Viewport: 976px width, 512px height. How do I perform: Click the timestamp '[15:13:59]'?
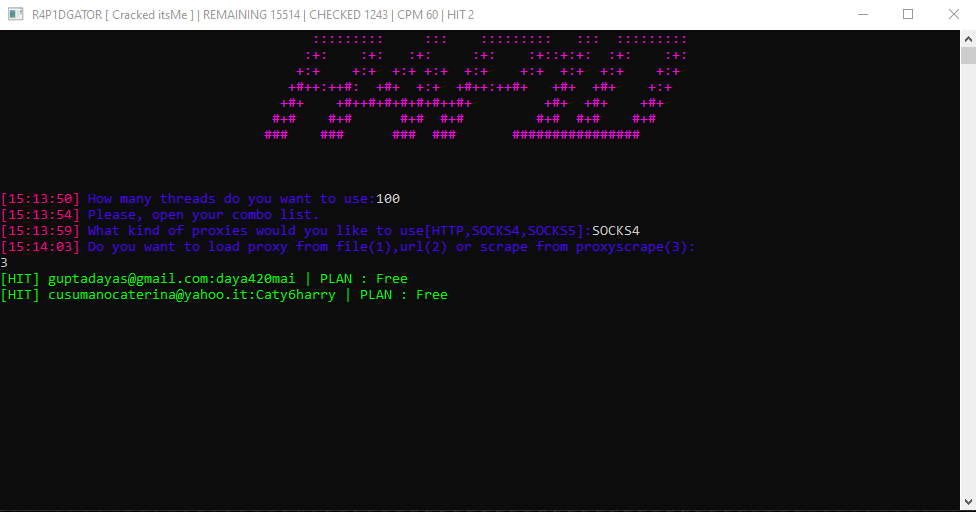[40, 231]
